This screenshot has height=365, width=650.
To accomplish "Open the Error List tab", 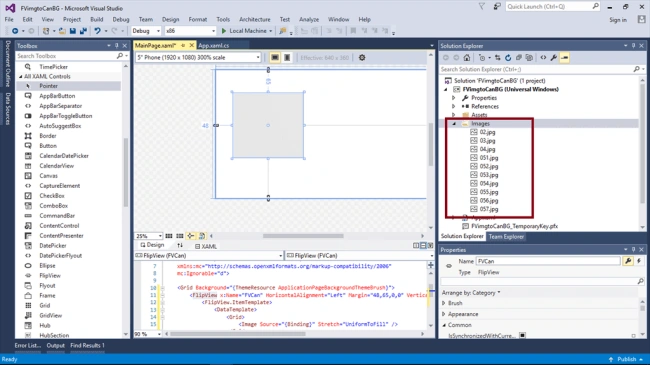I will 27,346.
